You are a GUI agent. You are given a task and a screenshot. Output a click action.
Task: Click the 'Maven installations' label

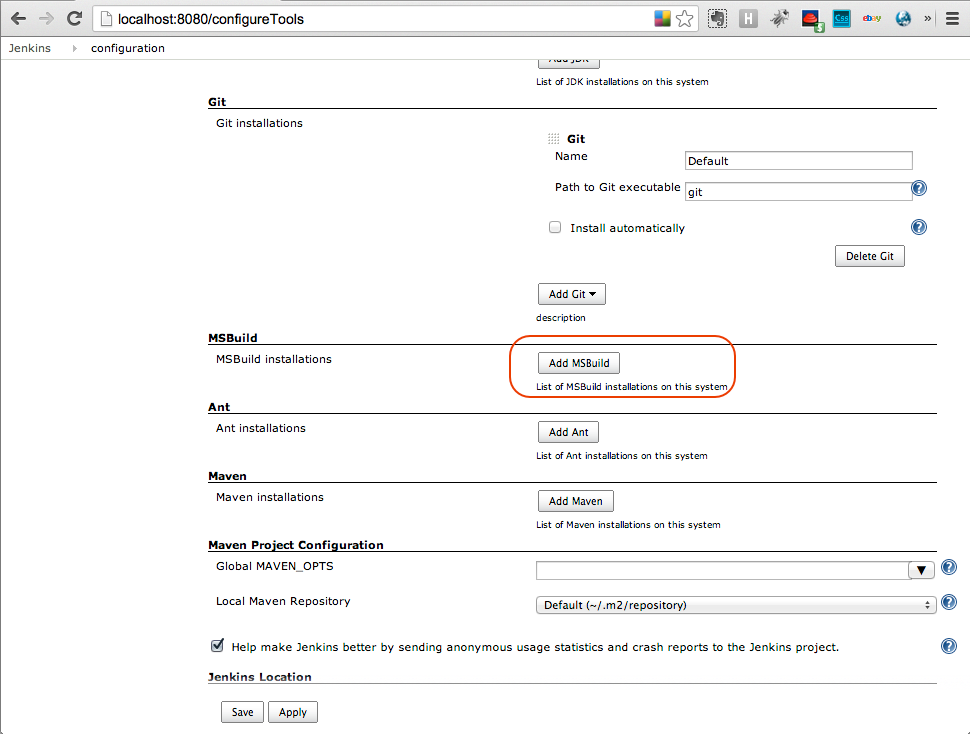[x=269, y=497]
